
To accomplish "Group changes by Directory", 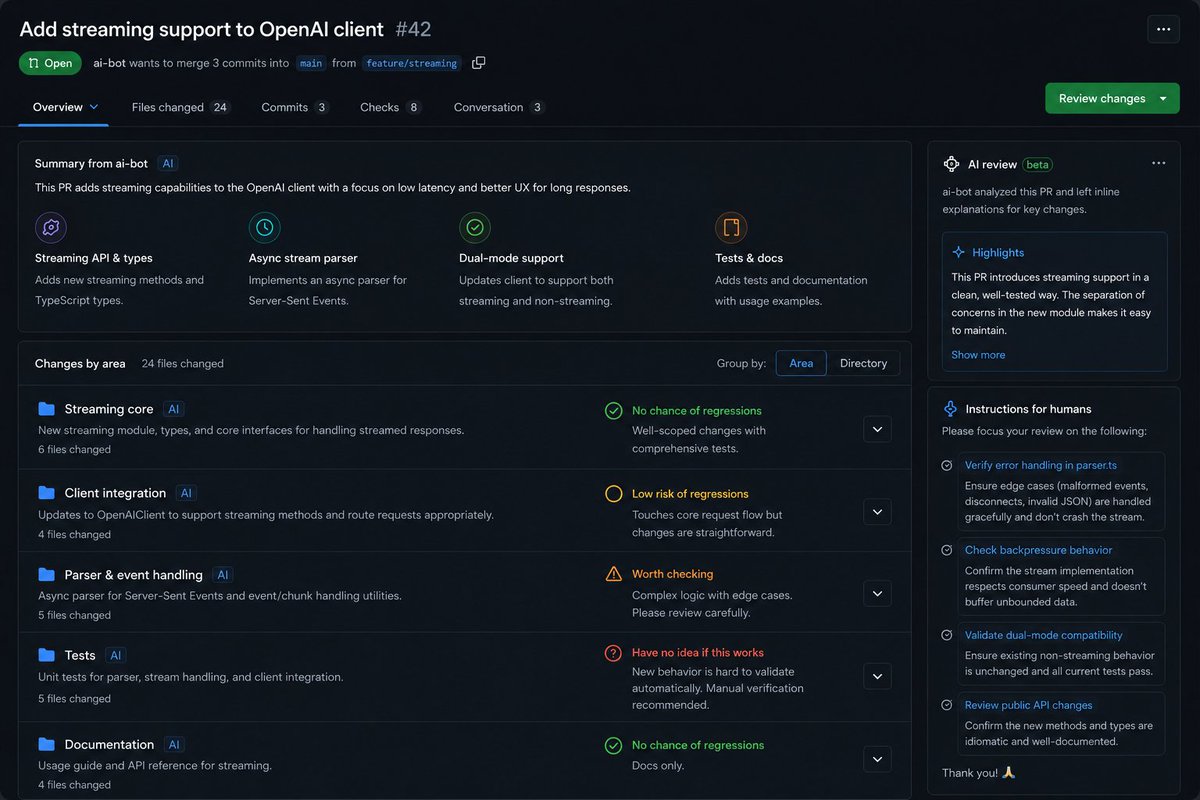I will pos(863,363).
